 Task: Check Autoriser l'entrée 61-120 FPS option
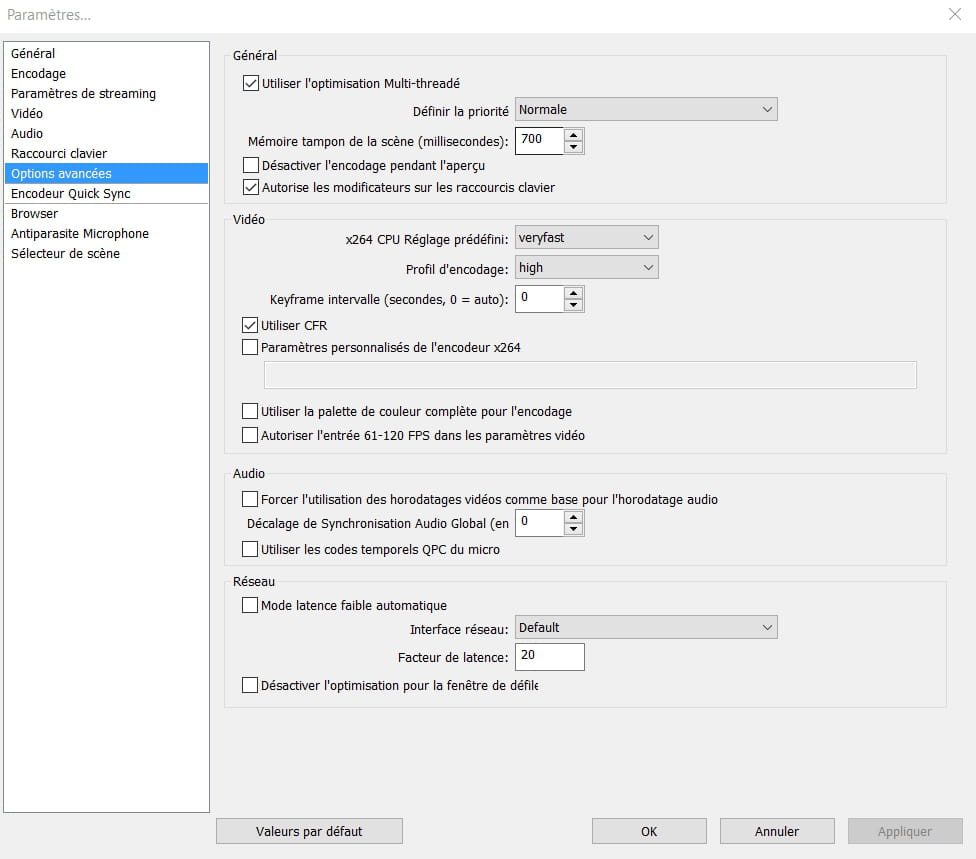(x=250, y=434)
